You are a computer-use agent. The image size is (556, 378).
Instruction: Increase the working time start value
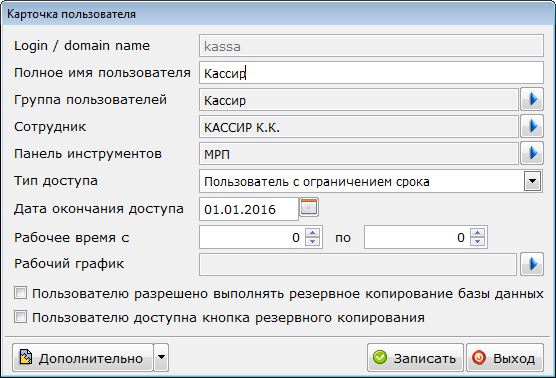point(312,233)
